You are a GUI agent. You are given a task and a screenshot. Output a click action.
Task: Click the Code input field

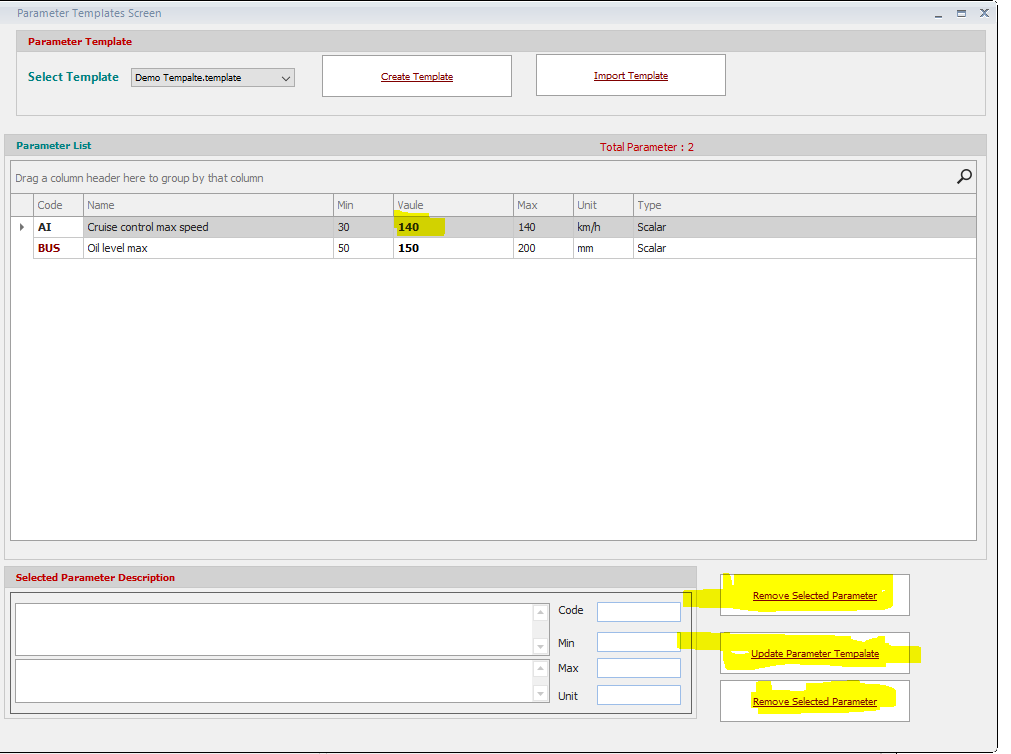coord(638,611)
